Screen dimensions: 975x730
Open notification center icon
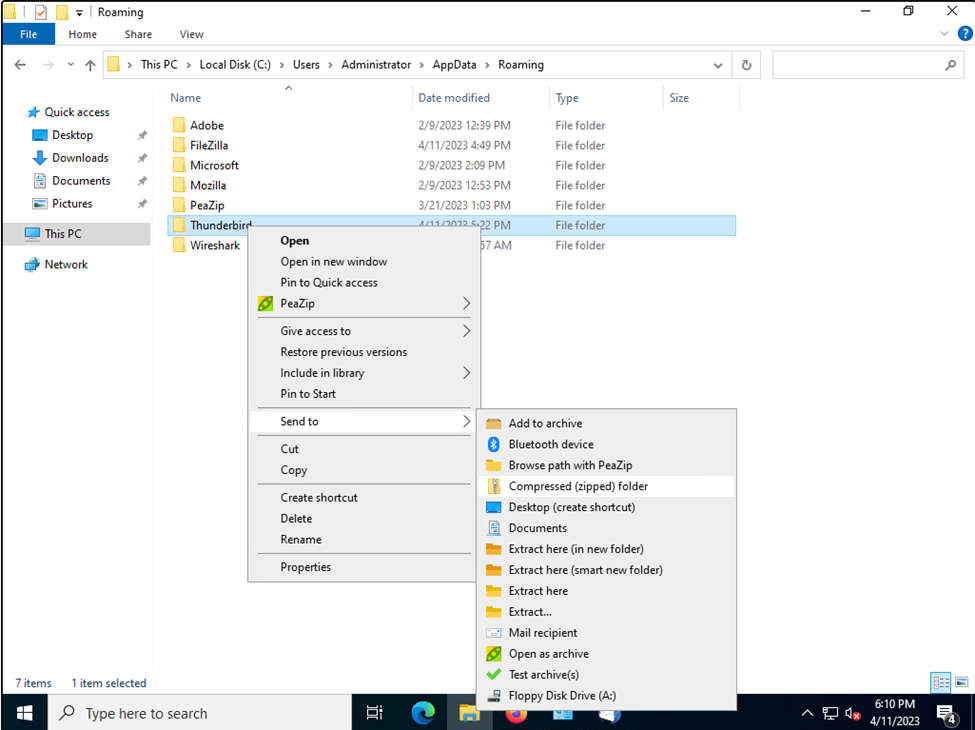click(x=946, y=713)
